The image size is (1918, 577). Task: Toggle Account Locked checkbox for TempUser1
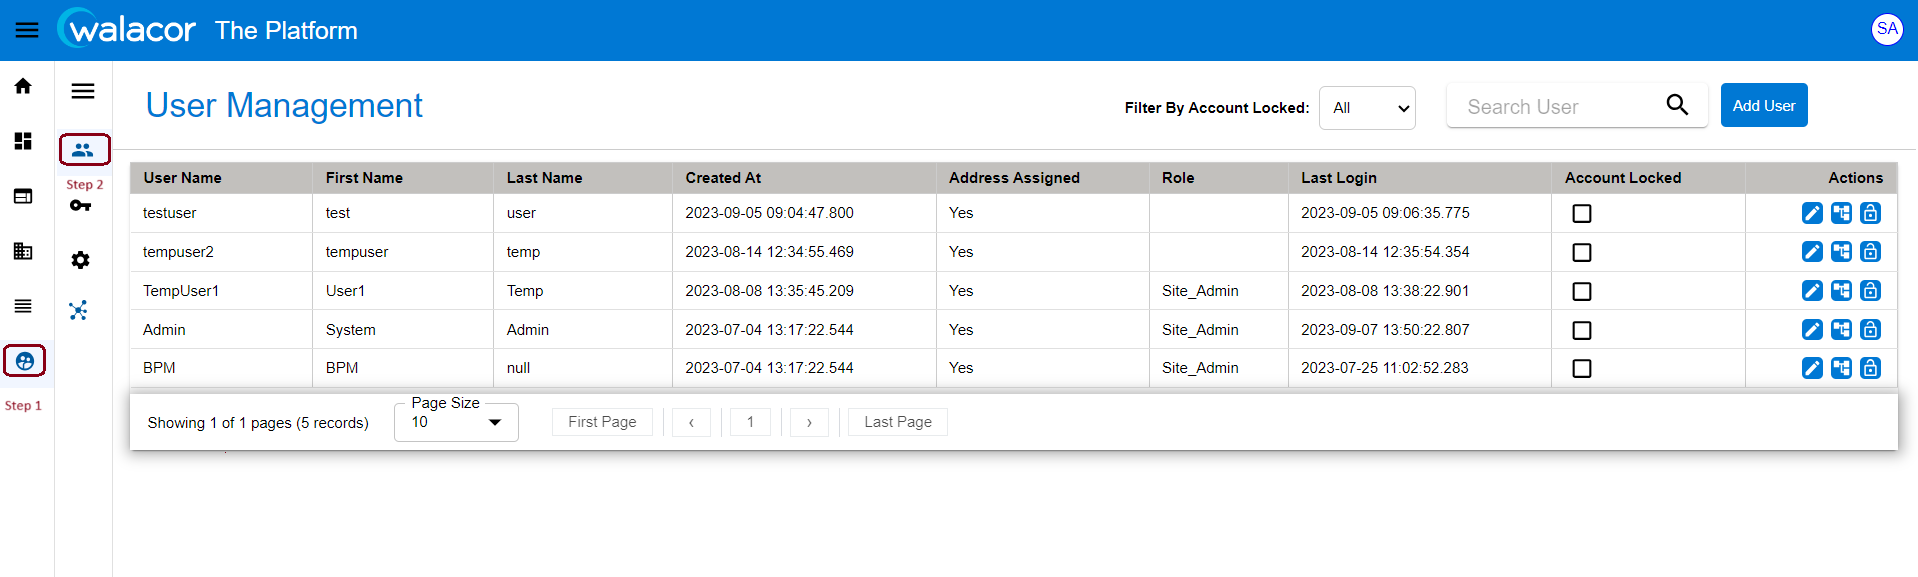1582,291
